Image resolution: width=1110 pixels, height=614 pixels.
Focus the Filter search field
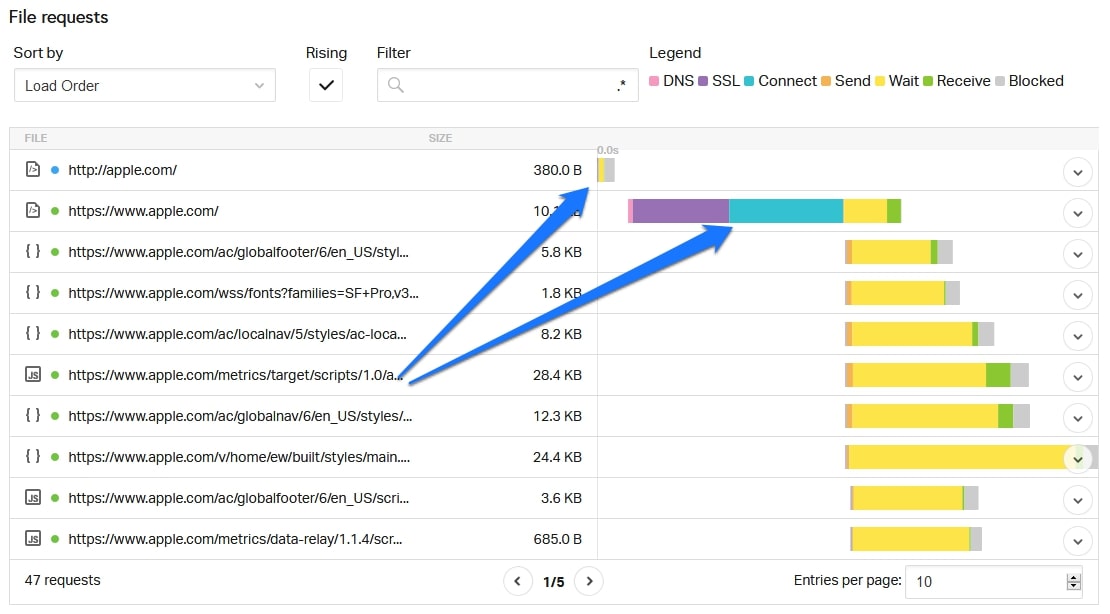508,86
